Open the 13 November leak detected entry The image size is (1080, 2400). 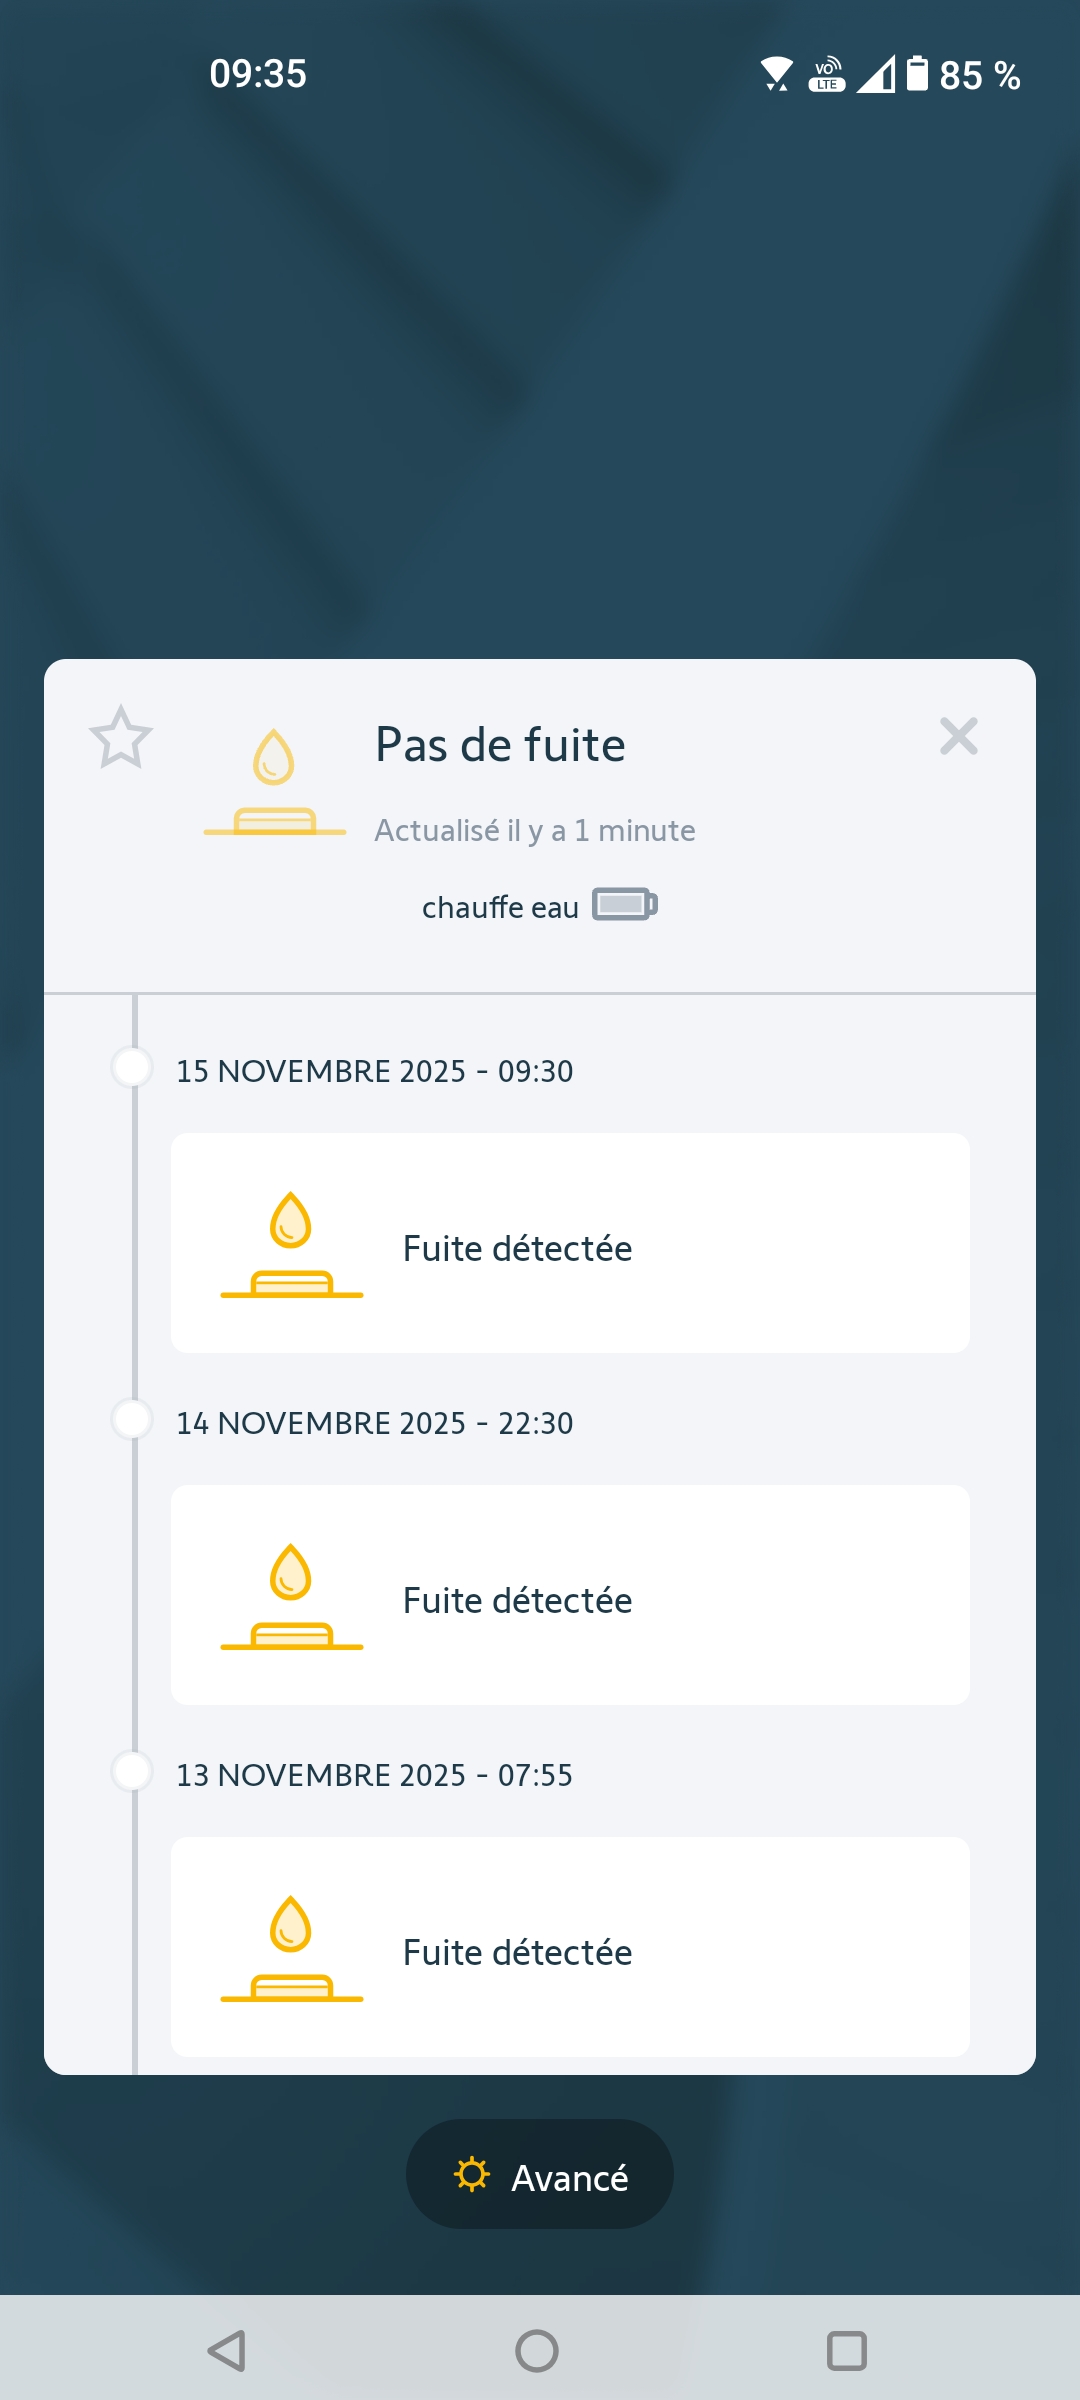(x=570, y=1947)
